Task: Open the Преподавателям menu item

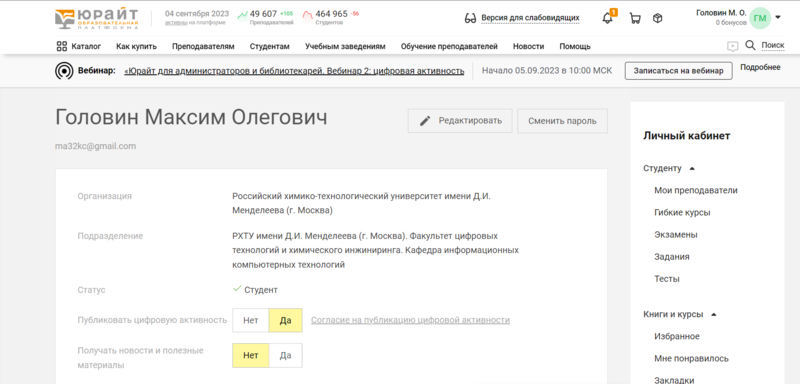Action: pos(203,46)
